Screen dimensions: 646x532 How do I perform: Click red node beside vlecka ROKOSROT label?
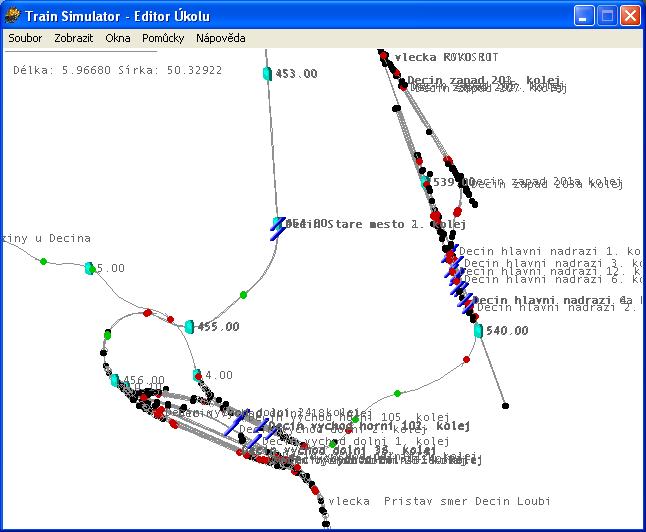pos(384,55)
